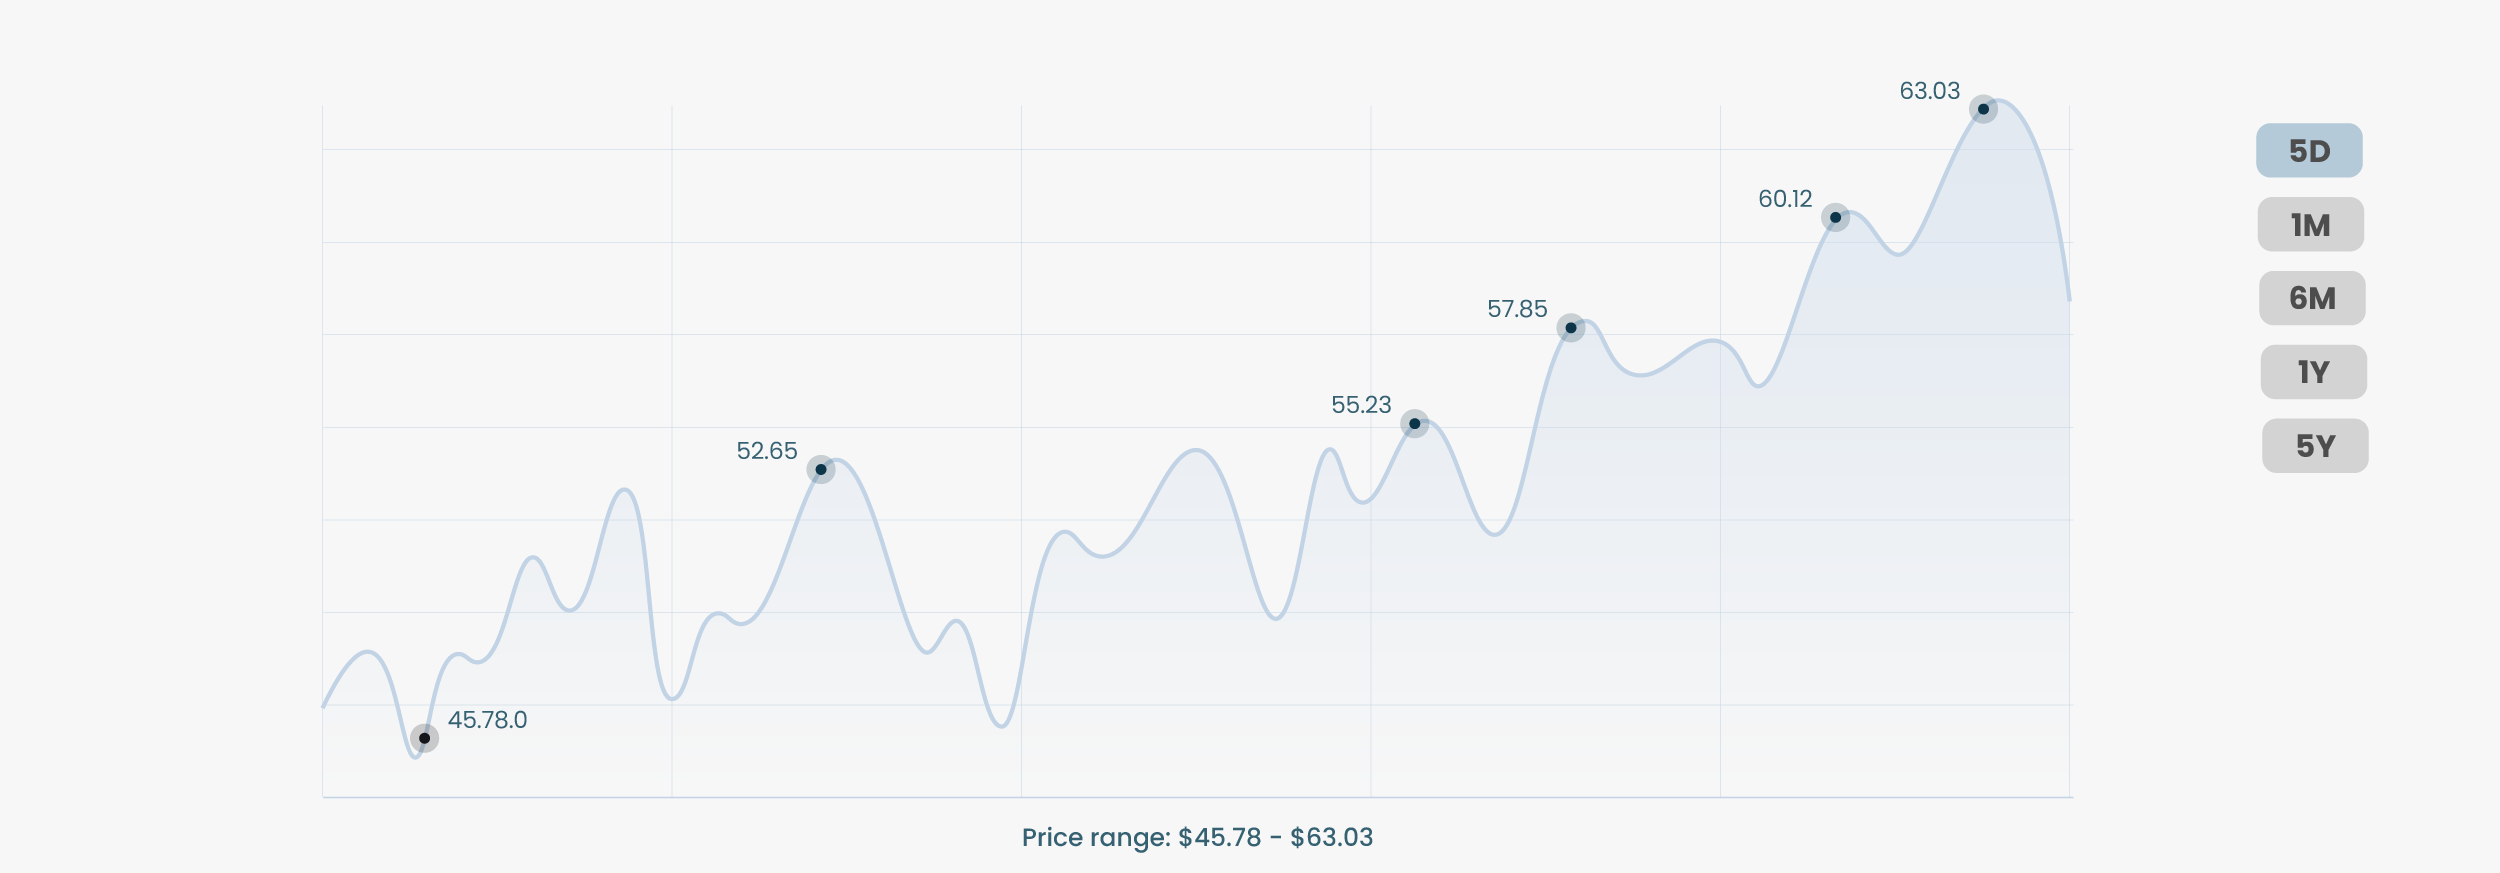Select the 55.23 data point marker
2500x873 pixels.
(x=1414, y=423)
